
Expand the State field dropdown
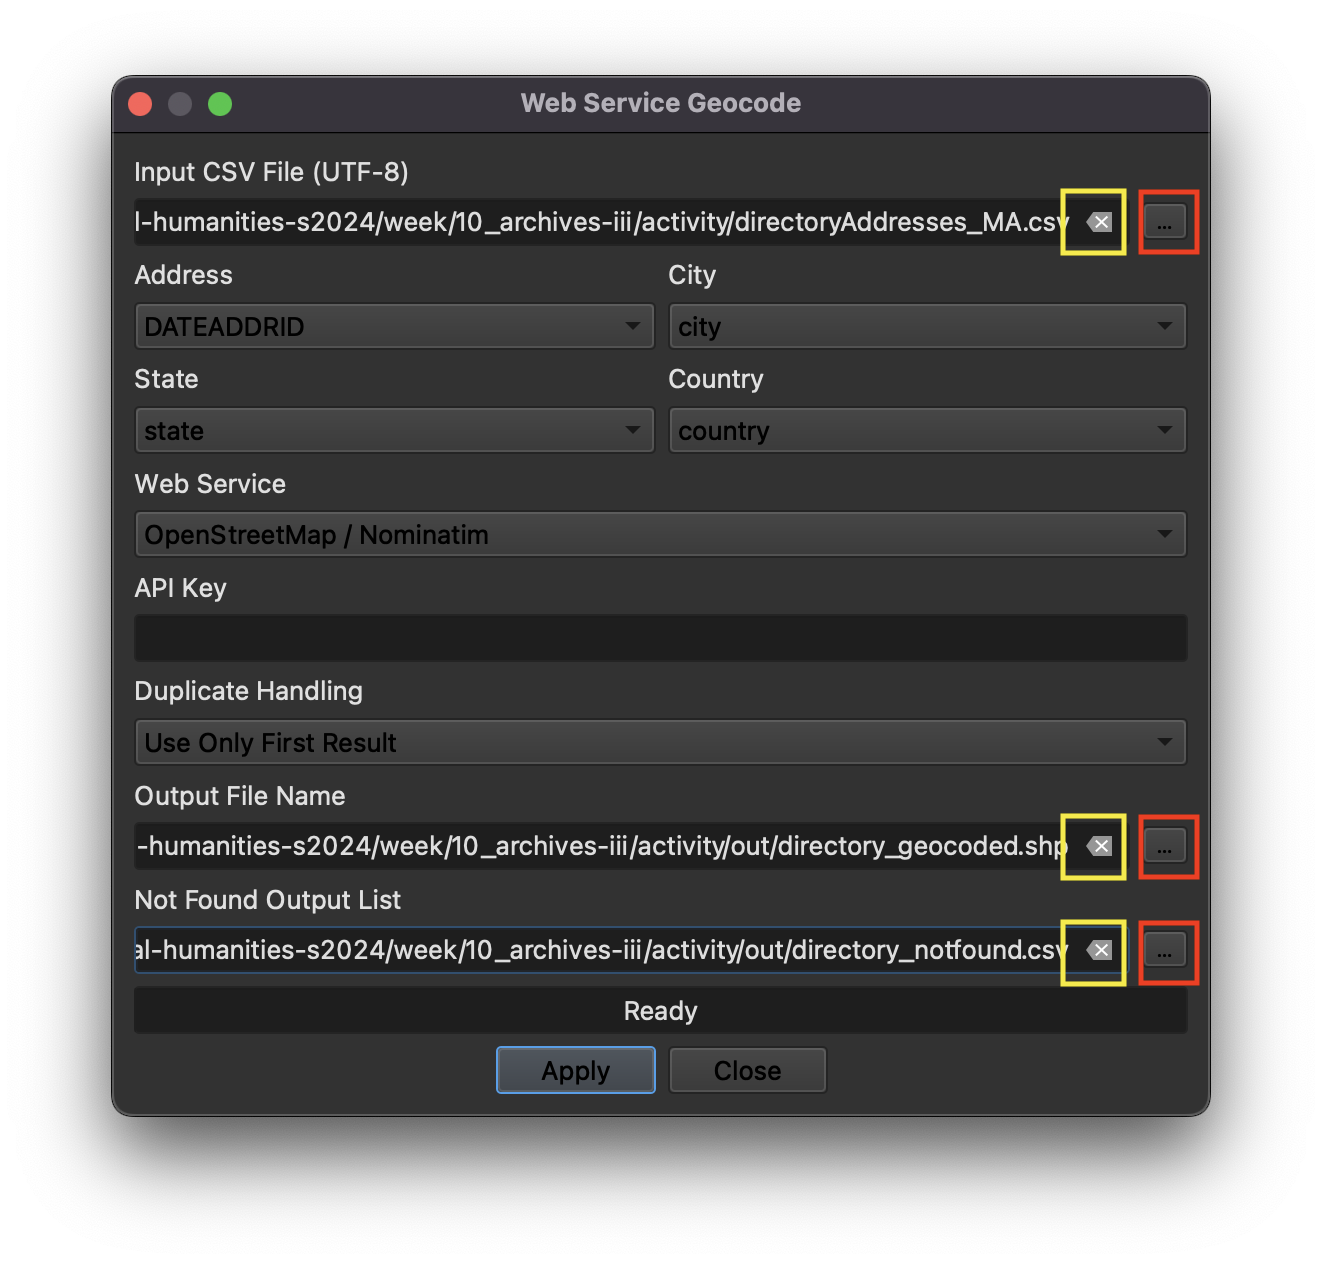[394, 431]
